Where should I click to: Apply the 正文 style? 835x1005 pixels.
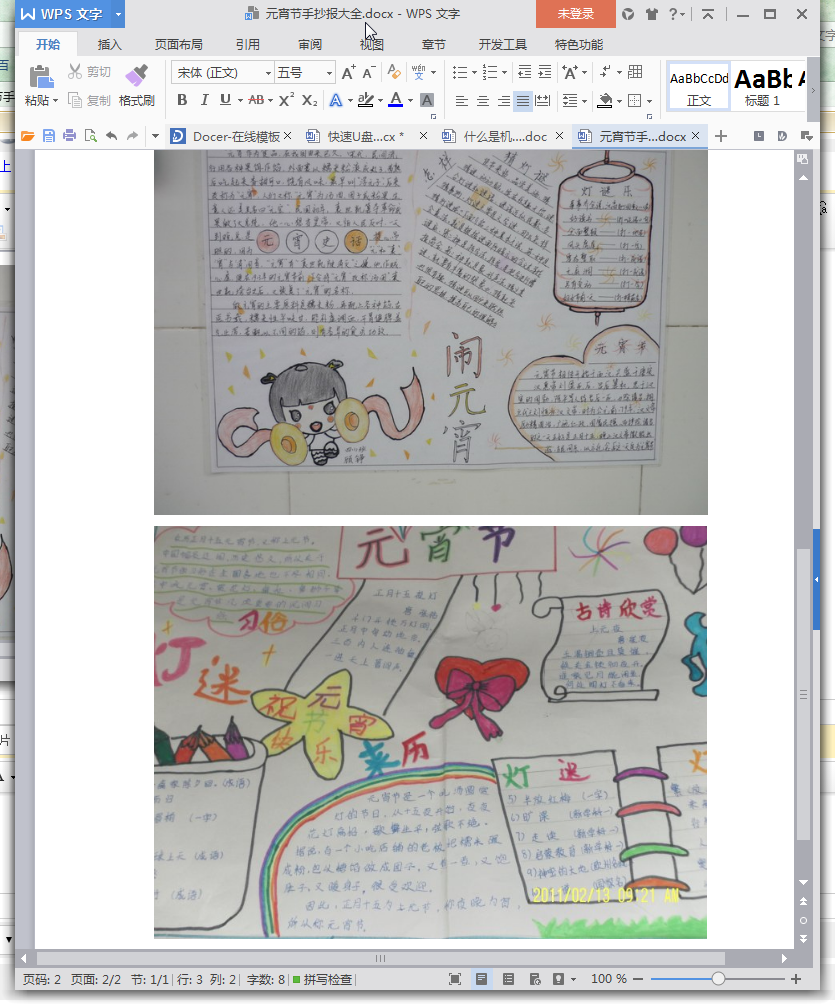coord(699,86)
